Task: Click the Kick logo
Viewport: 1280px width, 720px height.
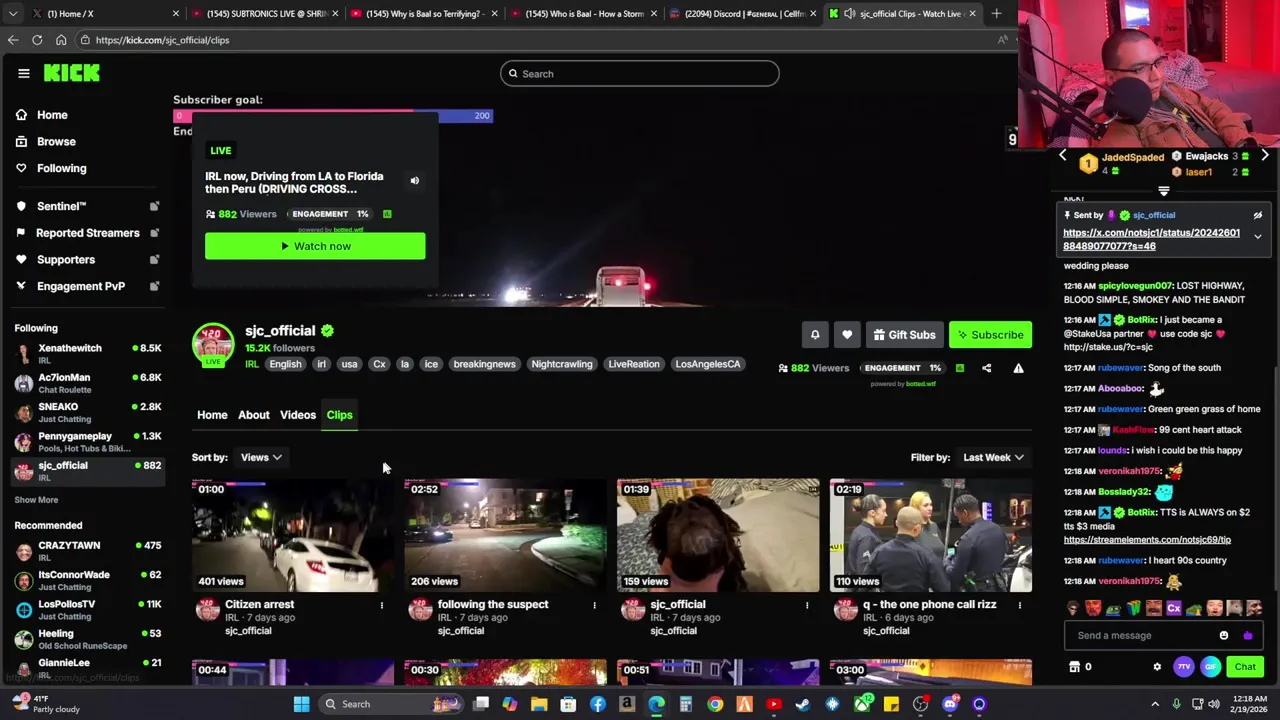Action: pos(71,73)
